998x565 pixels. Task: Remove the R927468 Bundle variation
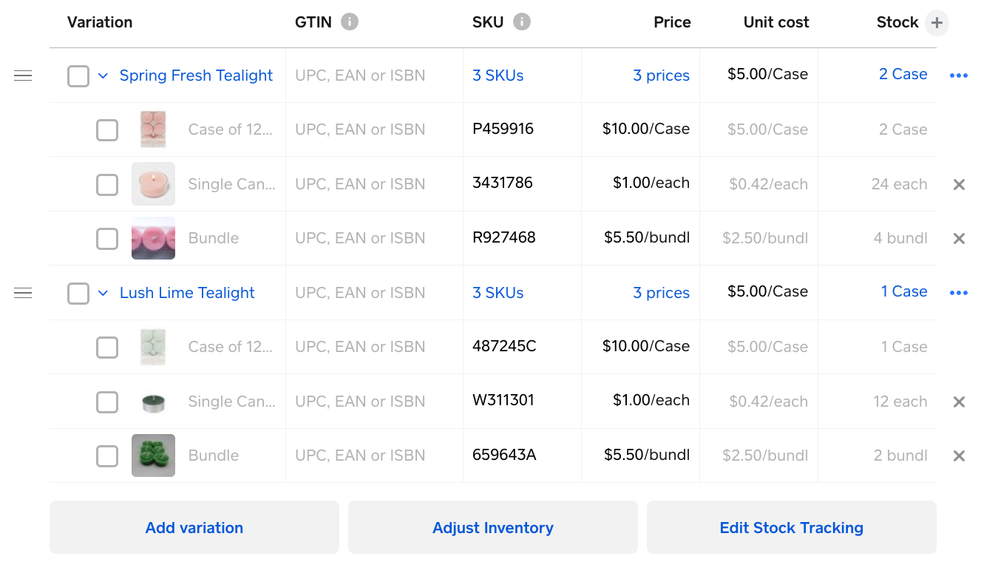(958, 239)
